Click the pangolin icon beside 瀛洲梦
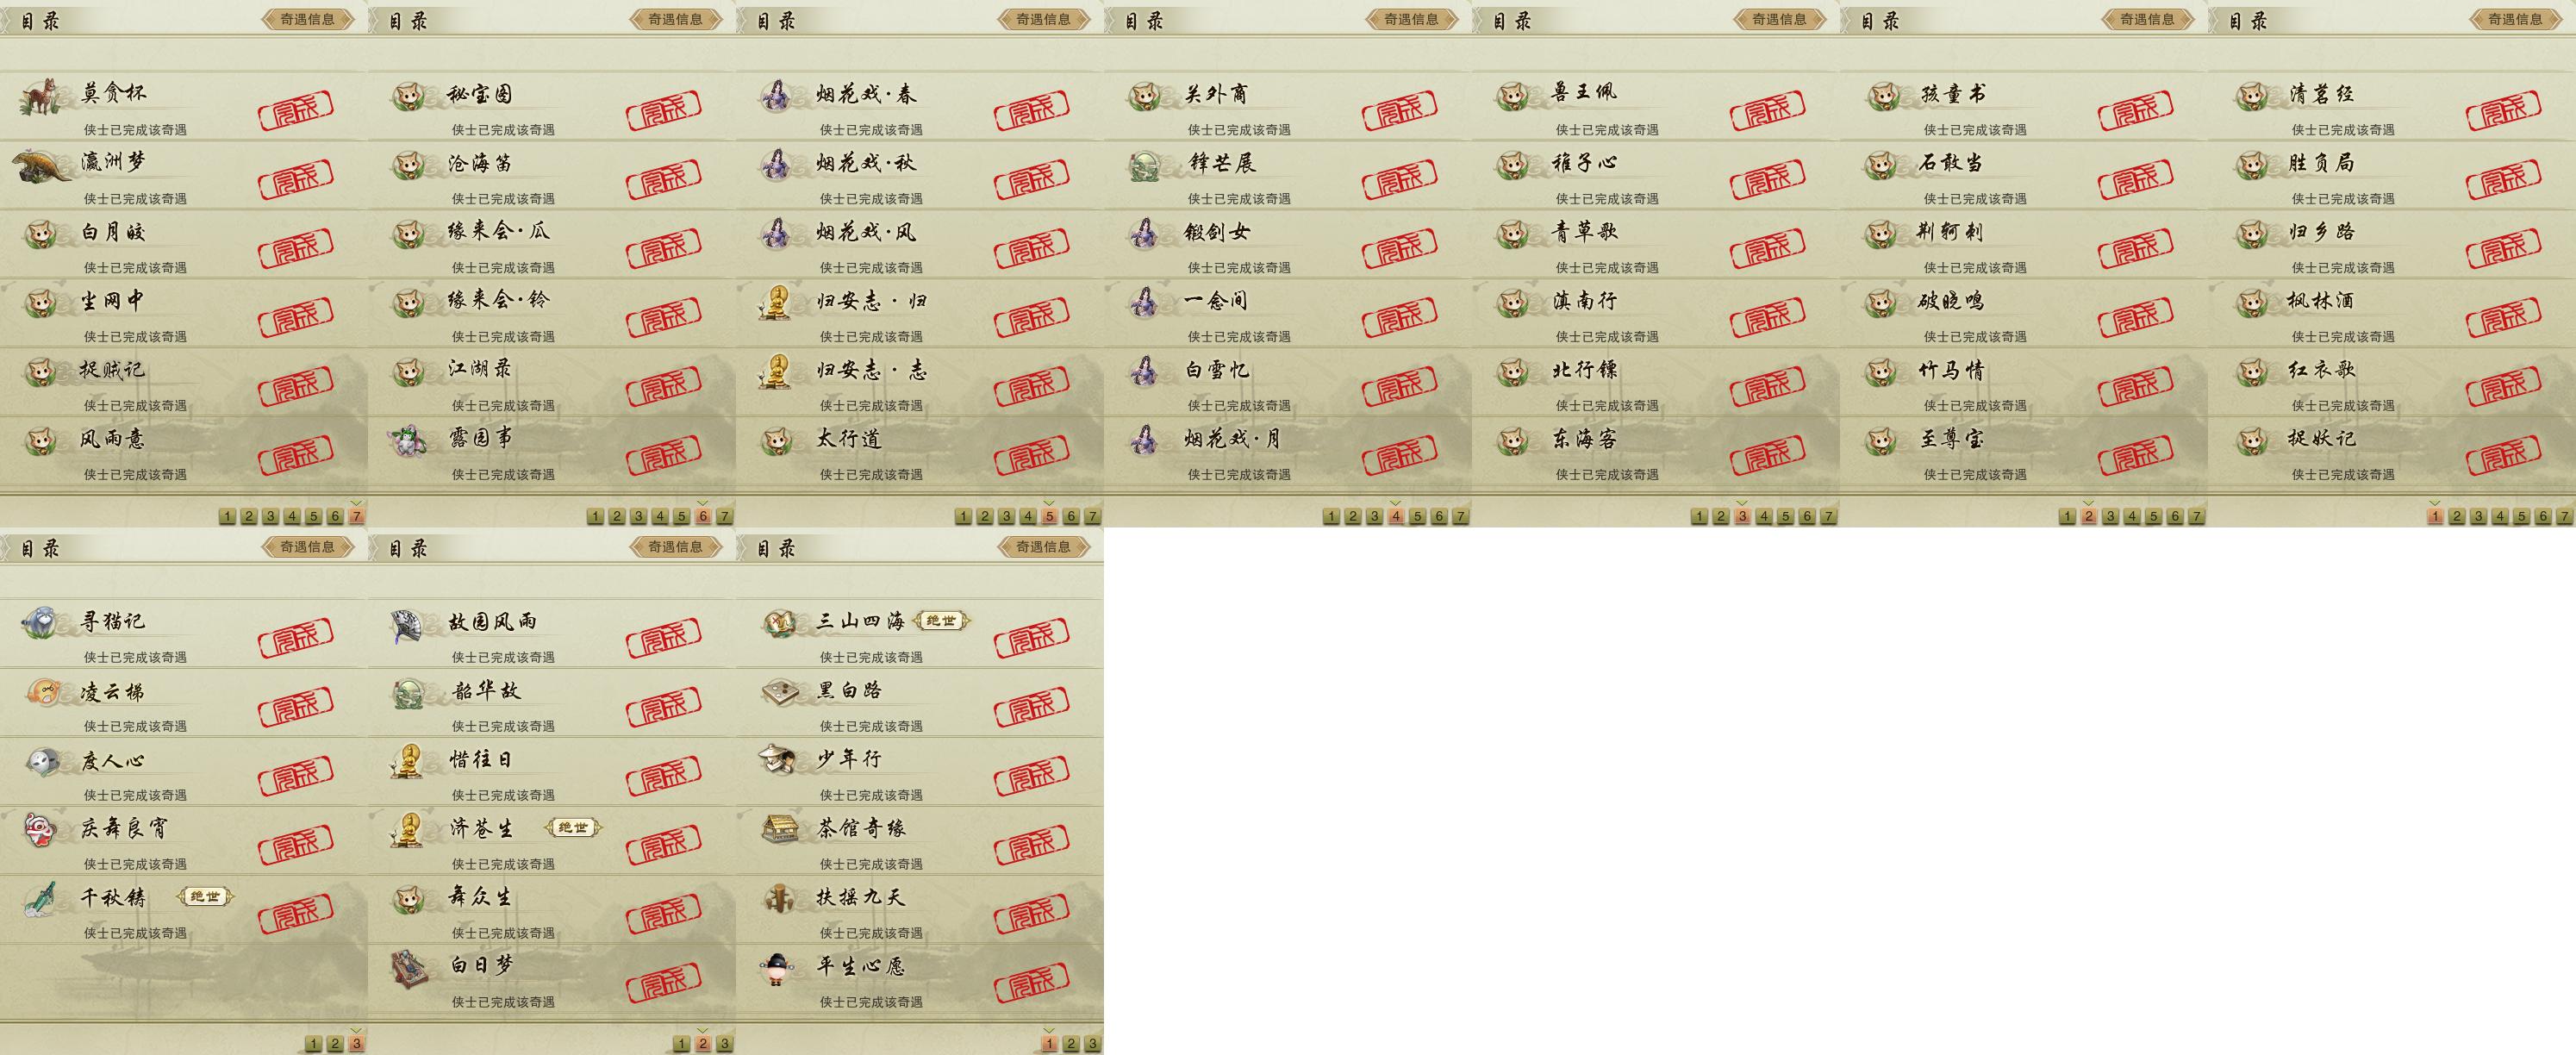The width and height of the screenshot is (2576, 1055). [x=43, y=166]
